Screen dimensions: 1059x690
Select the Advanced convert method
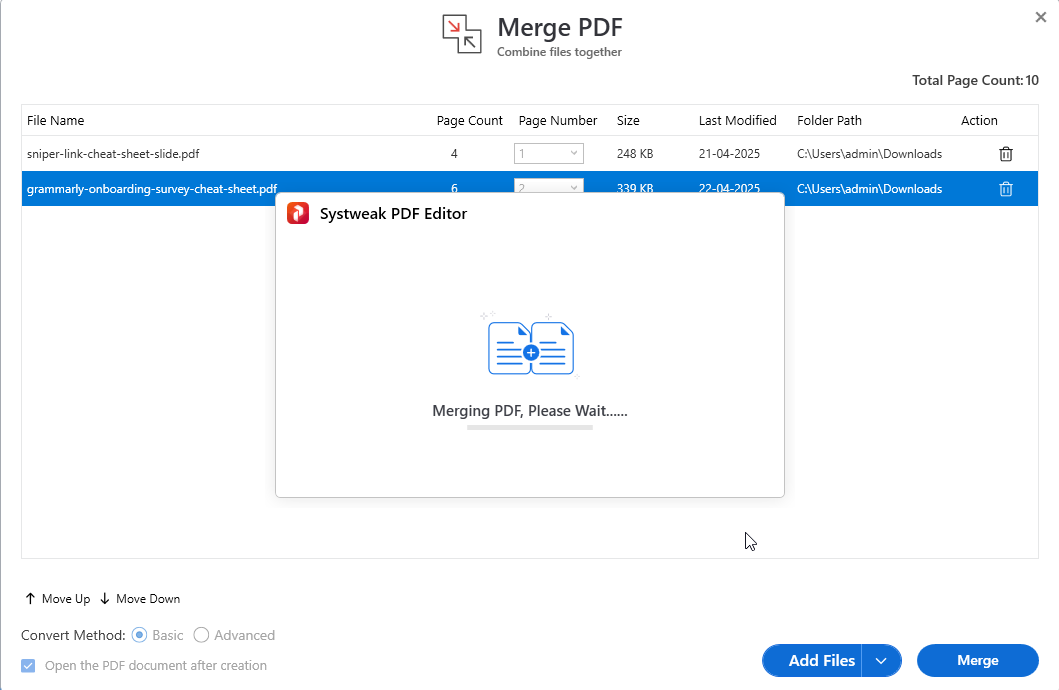(x=201, y=635)
